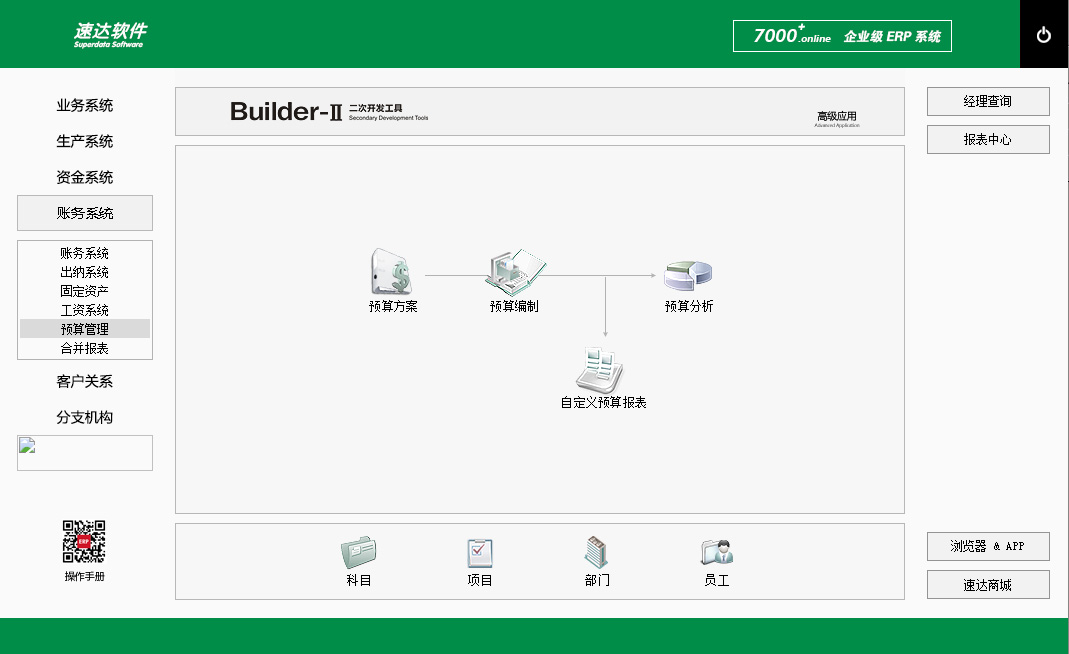The width and height of the screenshot is (1069, 654).
Task: Open the 预算分析 pie chart icon
Action: tap(689, 272)
